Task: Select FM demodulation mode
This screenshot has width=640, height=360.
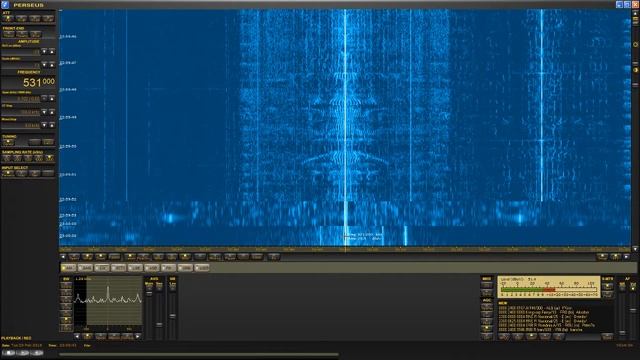Action: (169, 268)
